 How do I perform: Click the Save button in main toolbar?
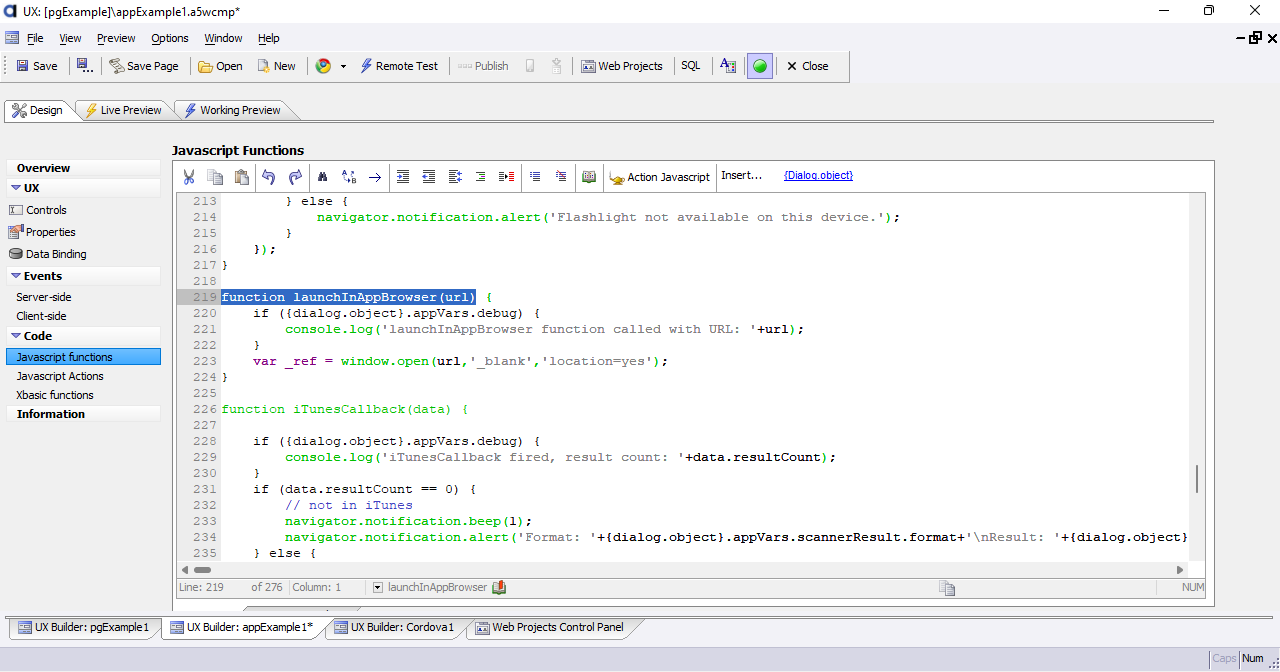37,66
